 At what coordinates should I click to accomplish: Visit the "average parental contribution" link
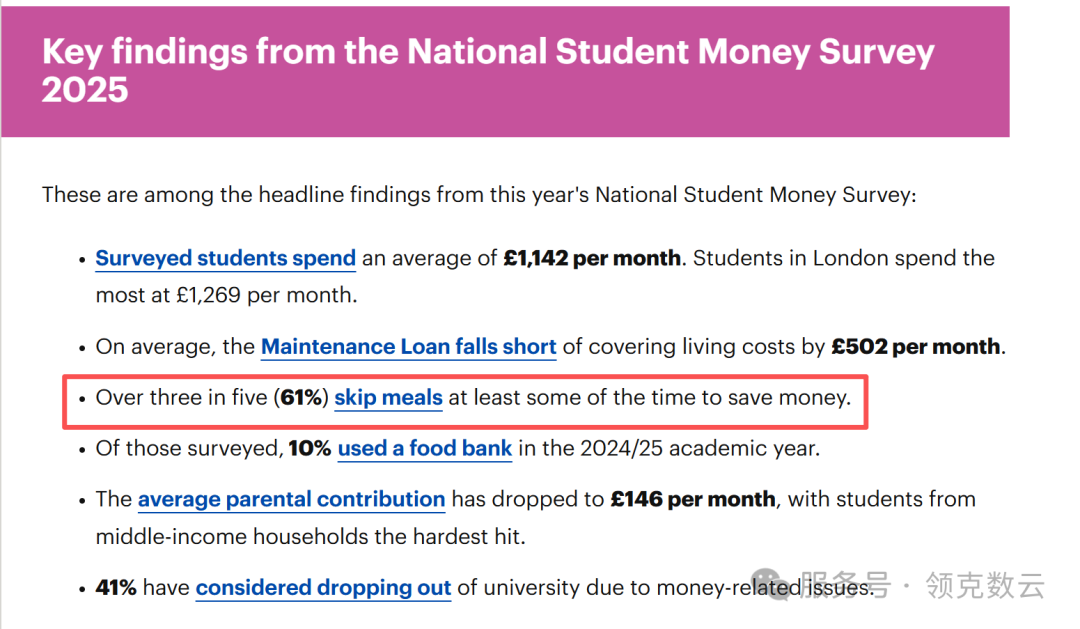(x=291, y=499)
